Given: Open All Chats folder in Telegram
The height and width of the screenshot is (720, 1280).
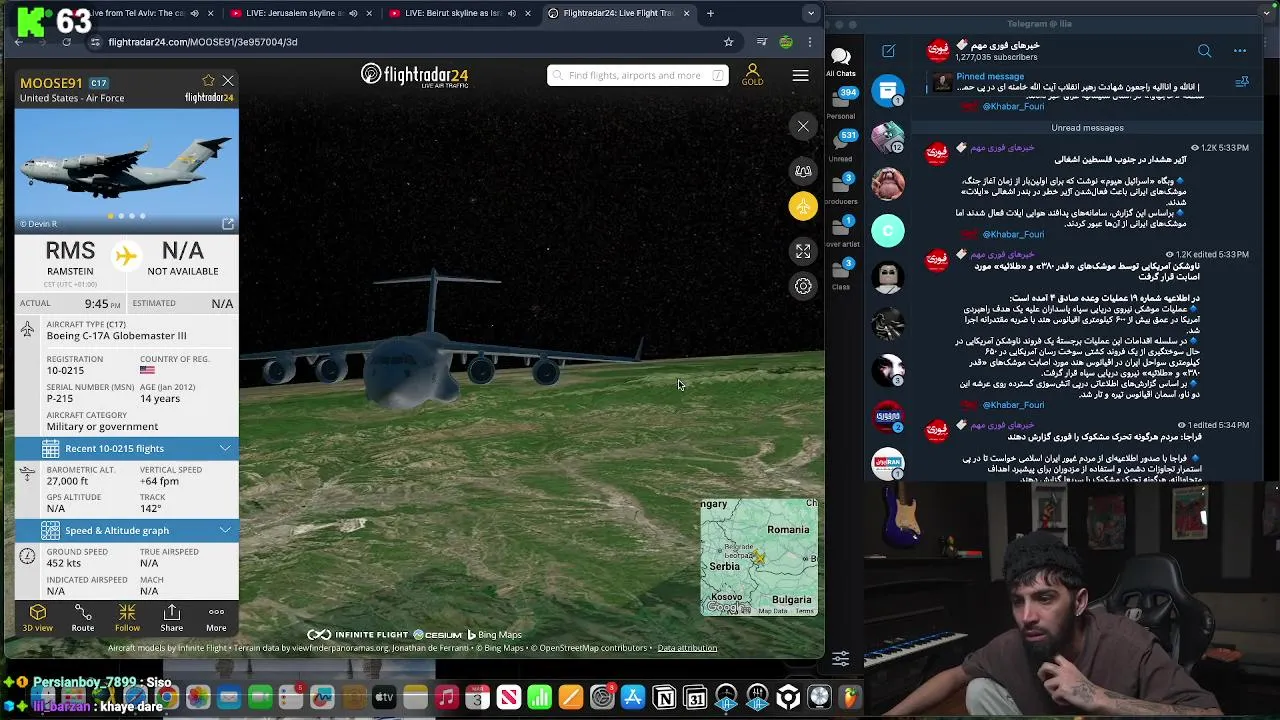Looking at the screenshot, I should point(841,61).
